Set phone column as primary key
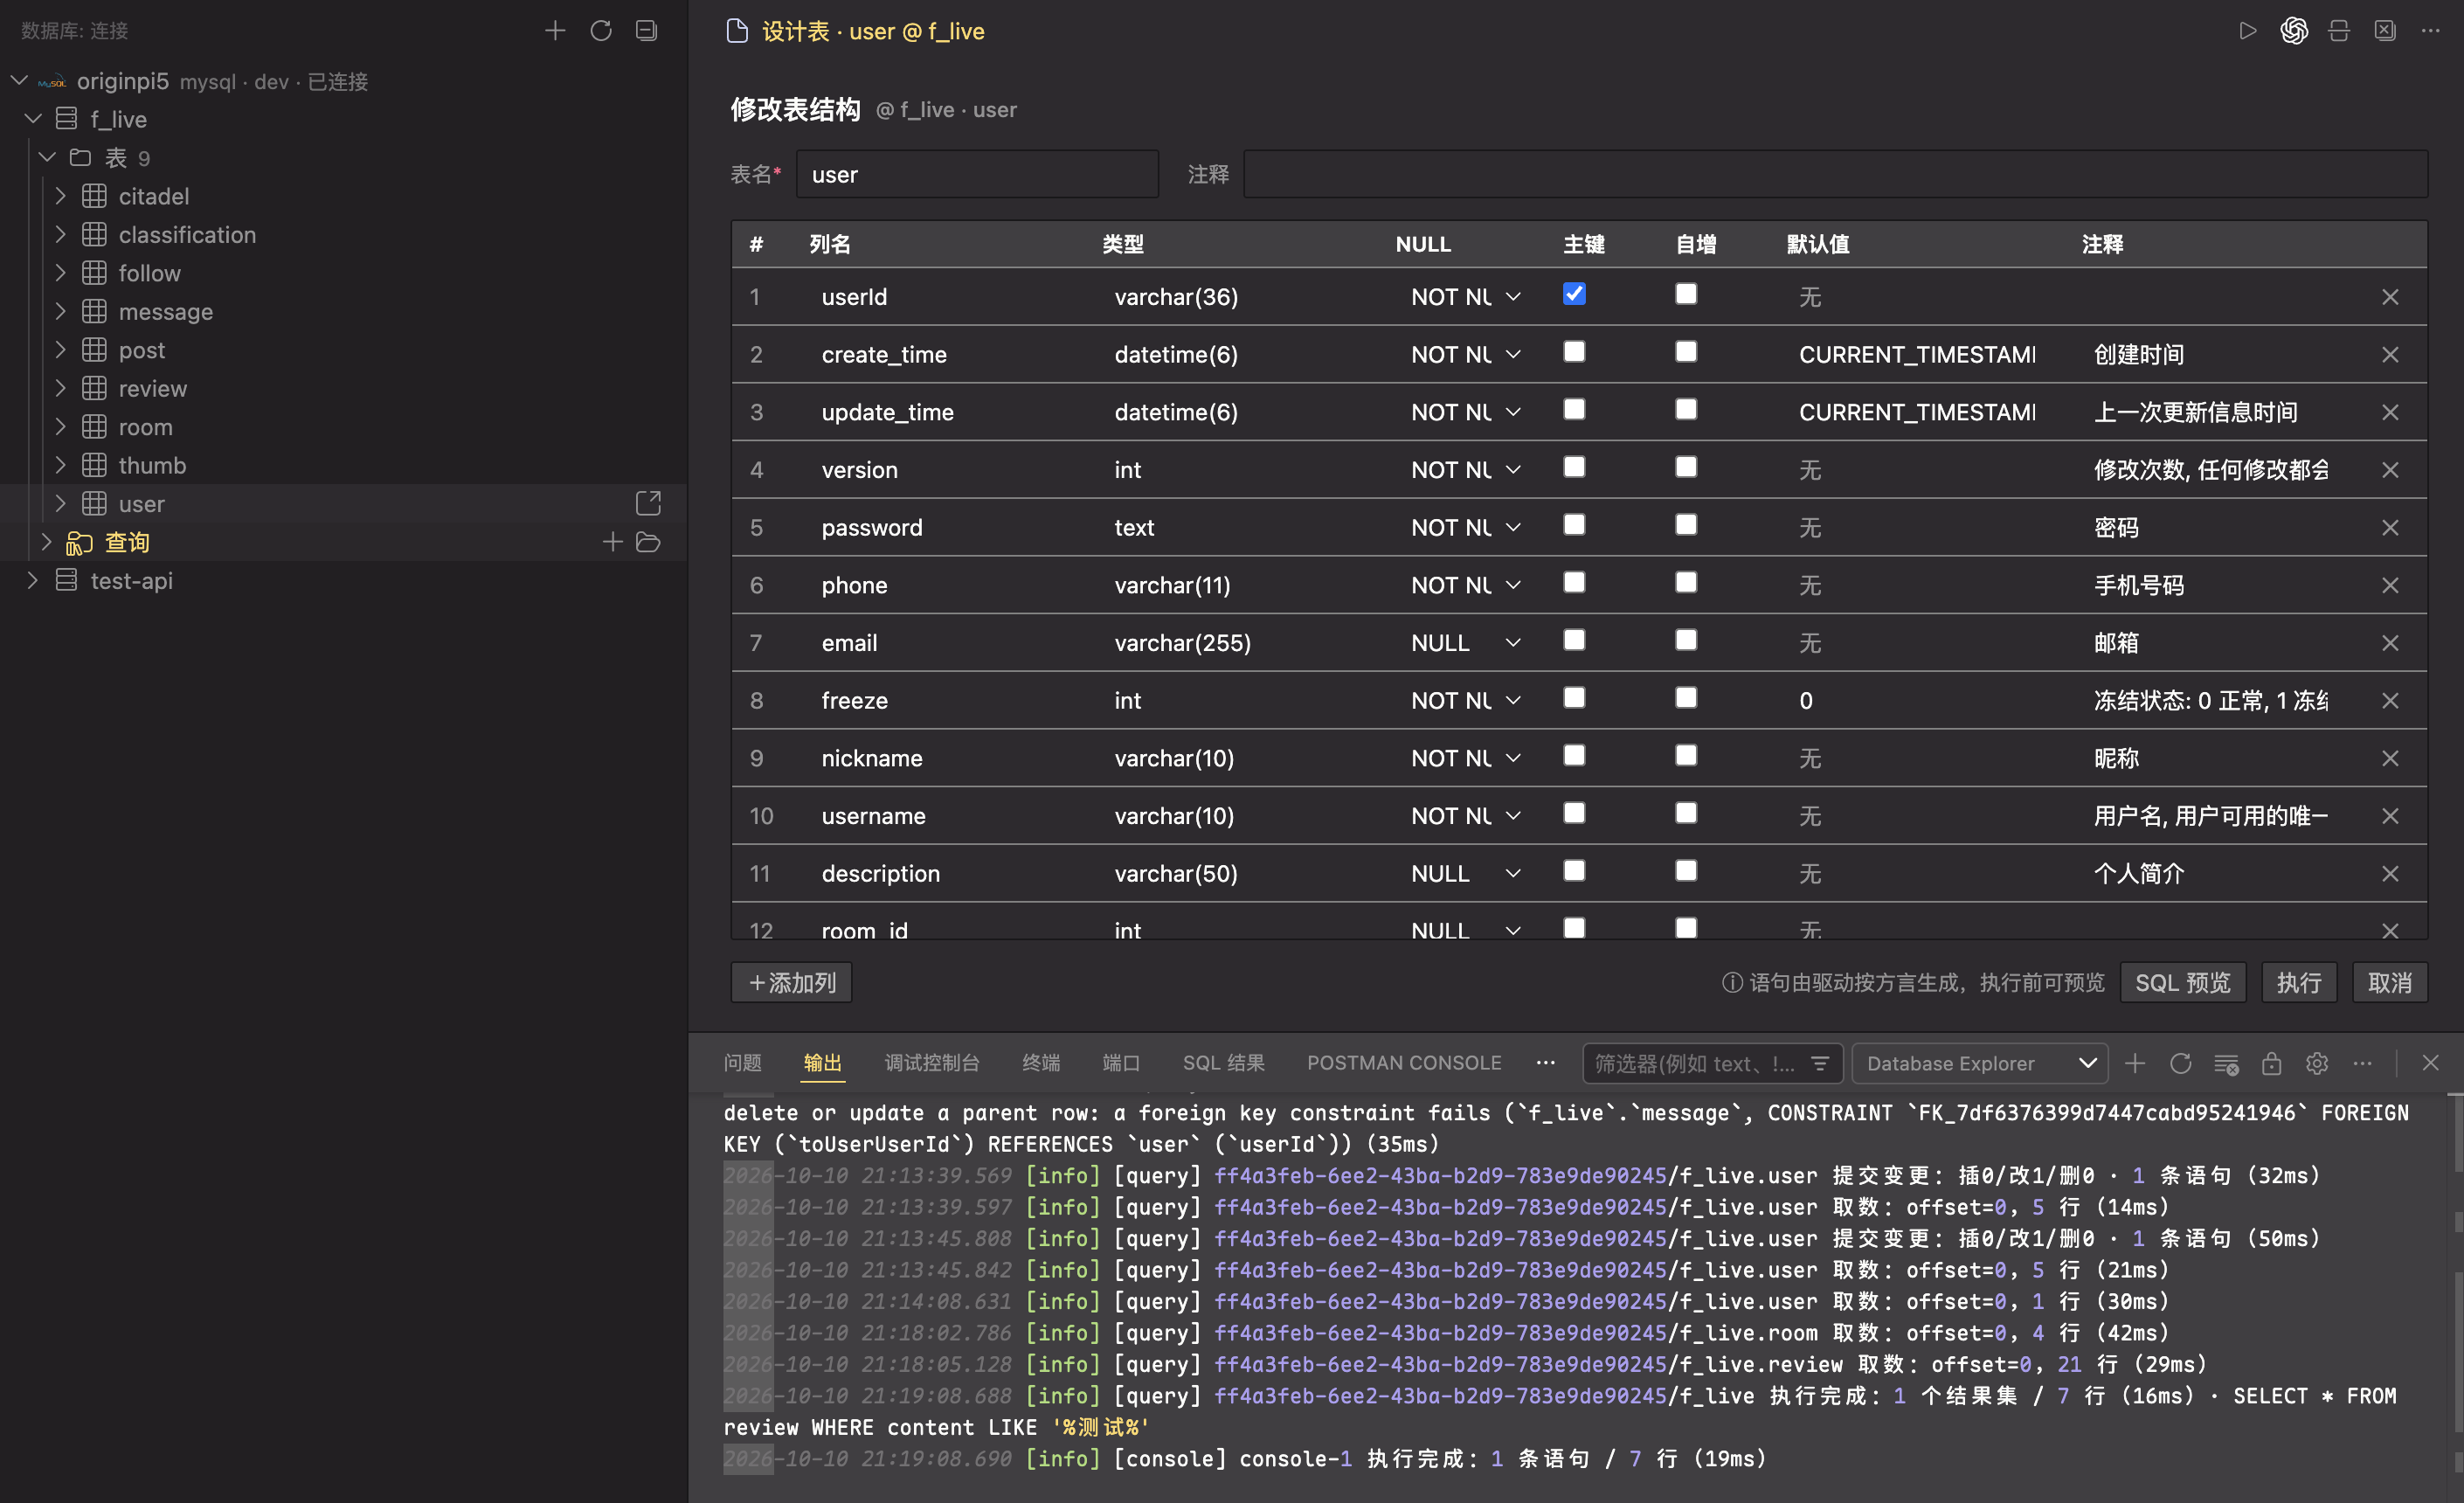The image size is (2464, 1503). tap(1574, 582)
